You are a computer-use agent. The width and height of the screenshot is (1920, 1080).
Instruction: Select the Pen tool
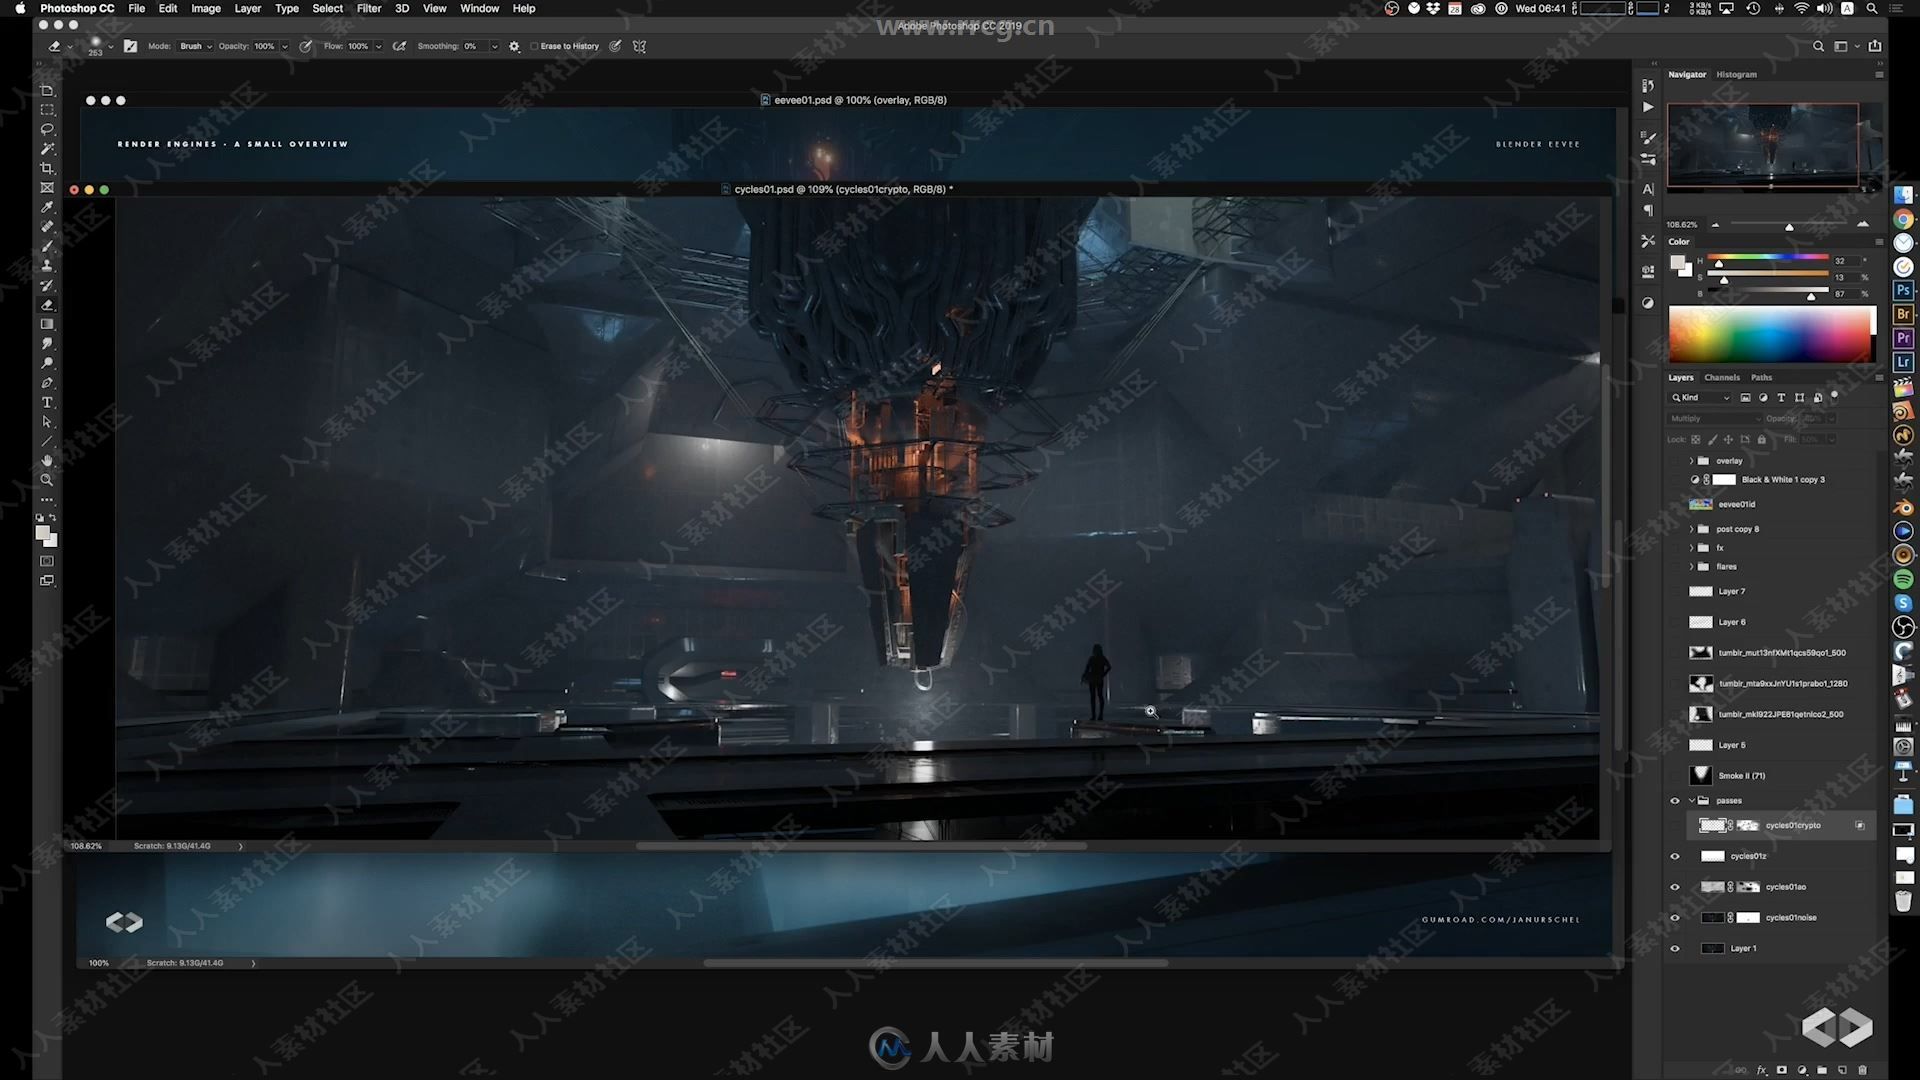point(47,383)
